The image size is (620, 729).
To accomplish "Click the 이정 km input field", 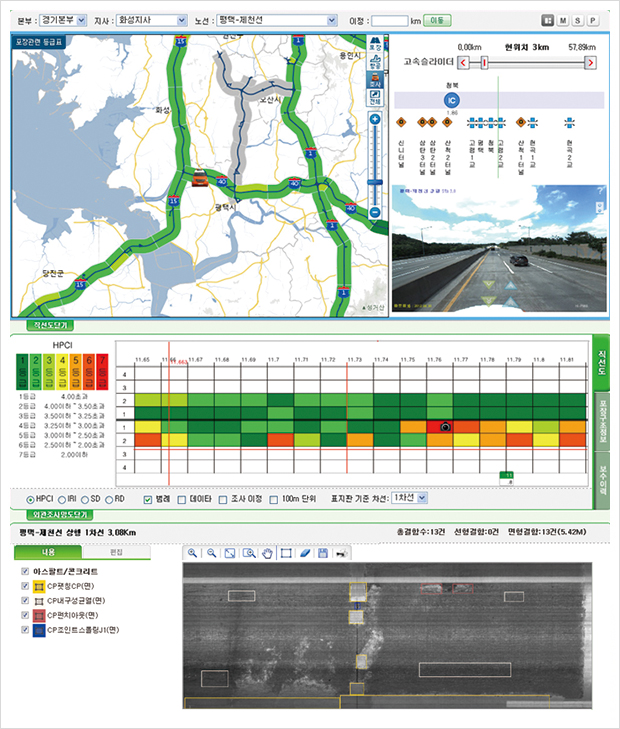I will (x=389, y=20).
